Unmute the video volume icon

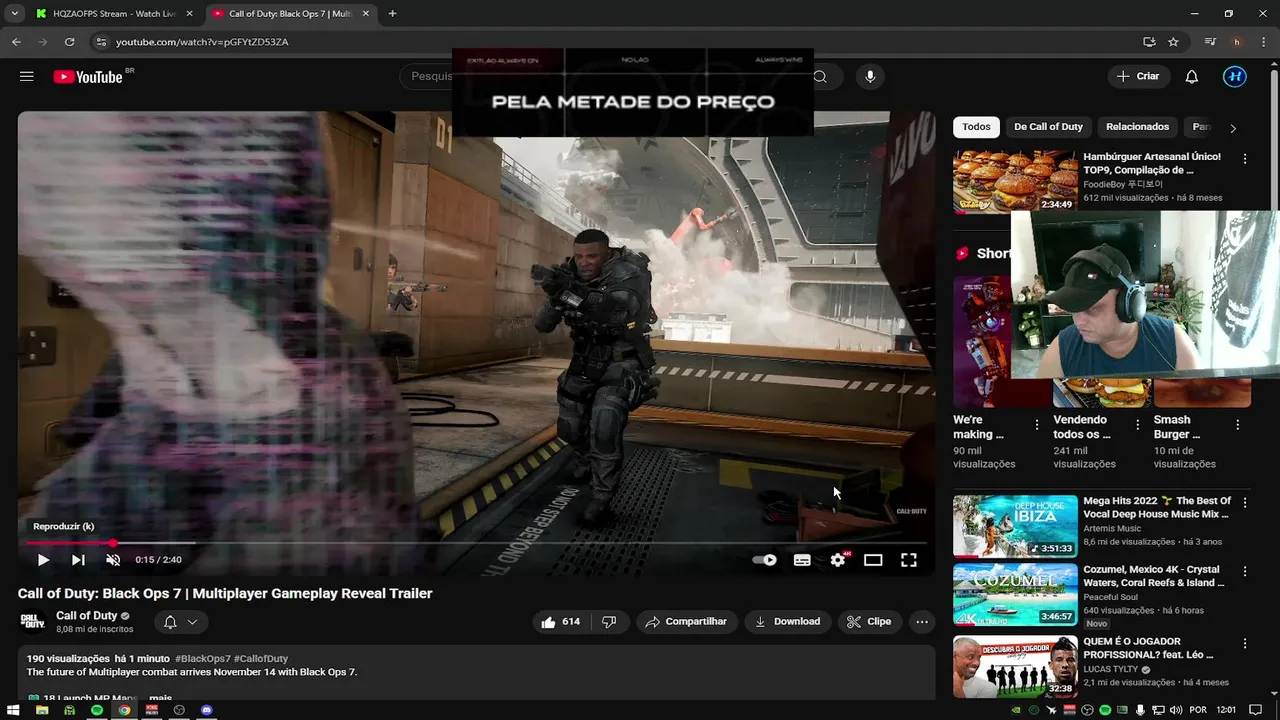point(113,560)
